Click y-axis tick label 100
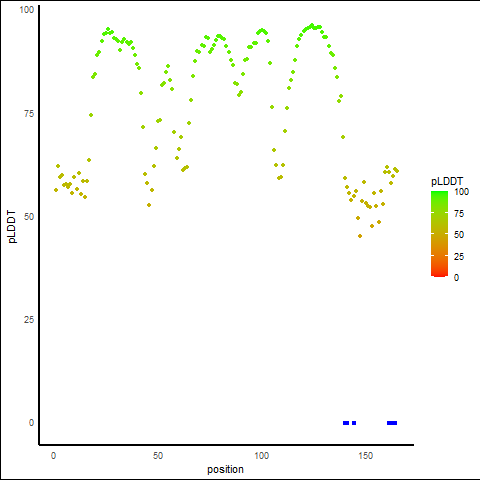Image resolution: width=480 pixels, height=480 pixels. [x=27, y=10]
